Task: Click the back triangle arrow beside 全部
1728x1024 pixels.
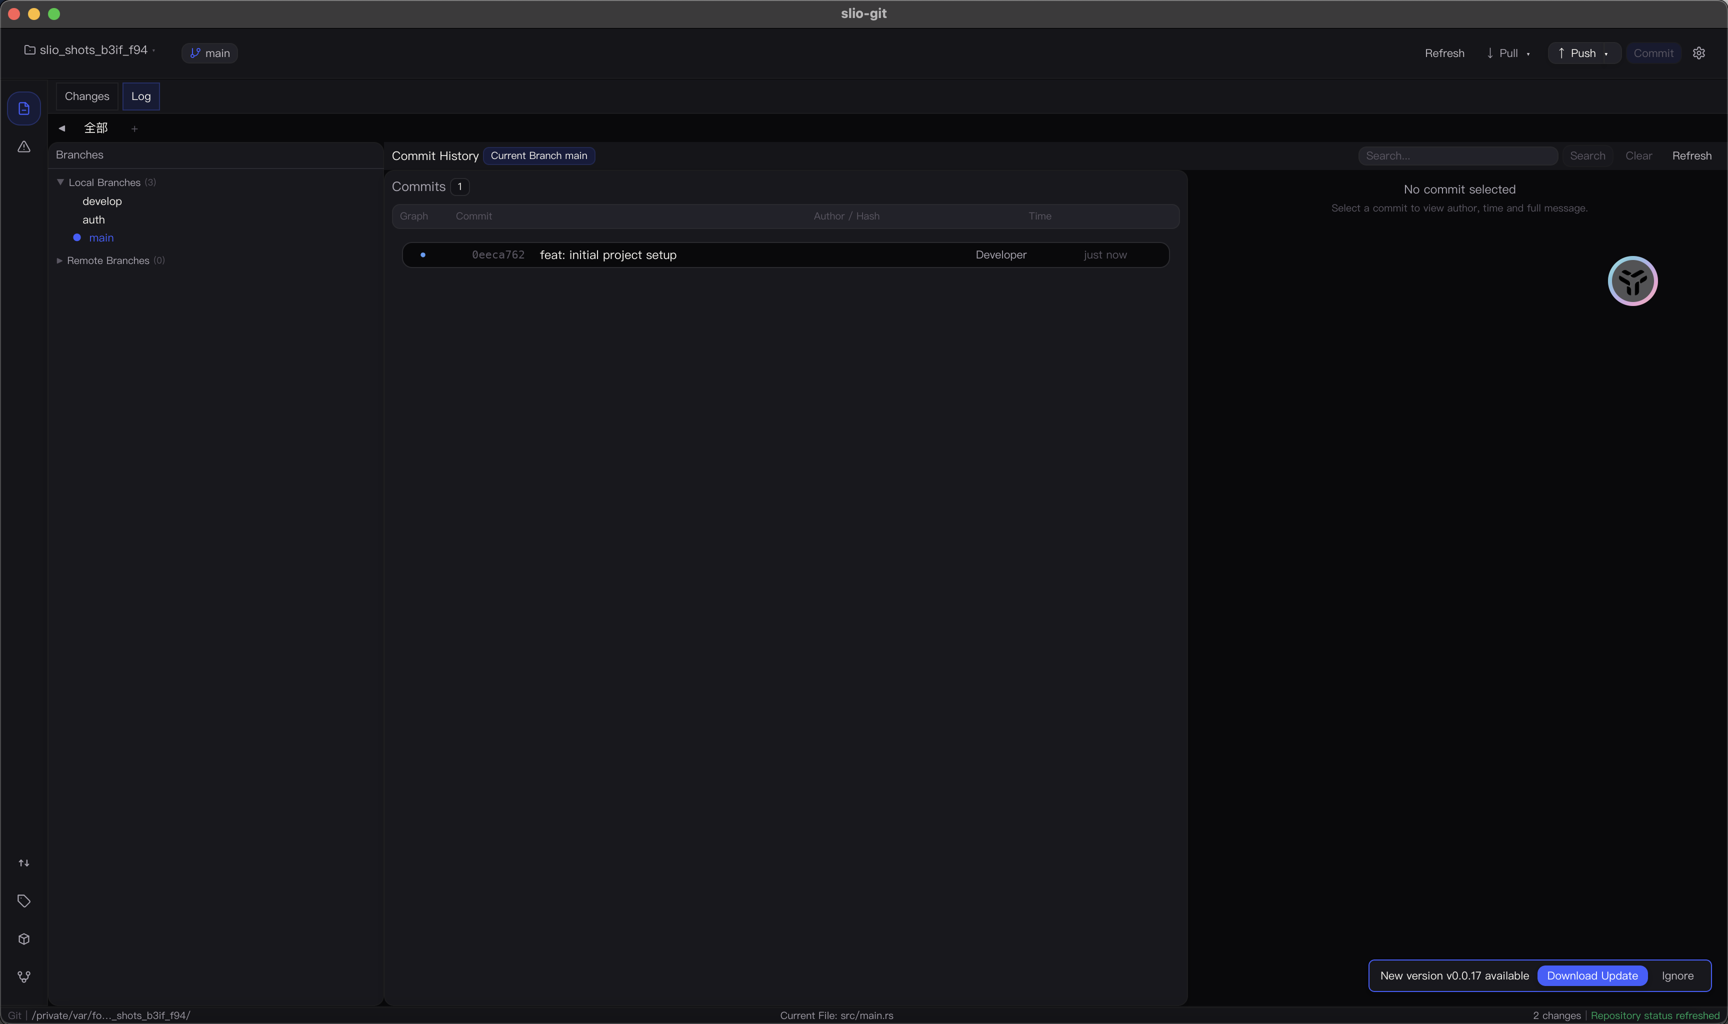Action: [62, 128]
